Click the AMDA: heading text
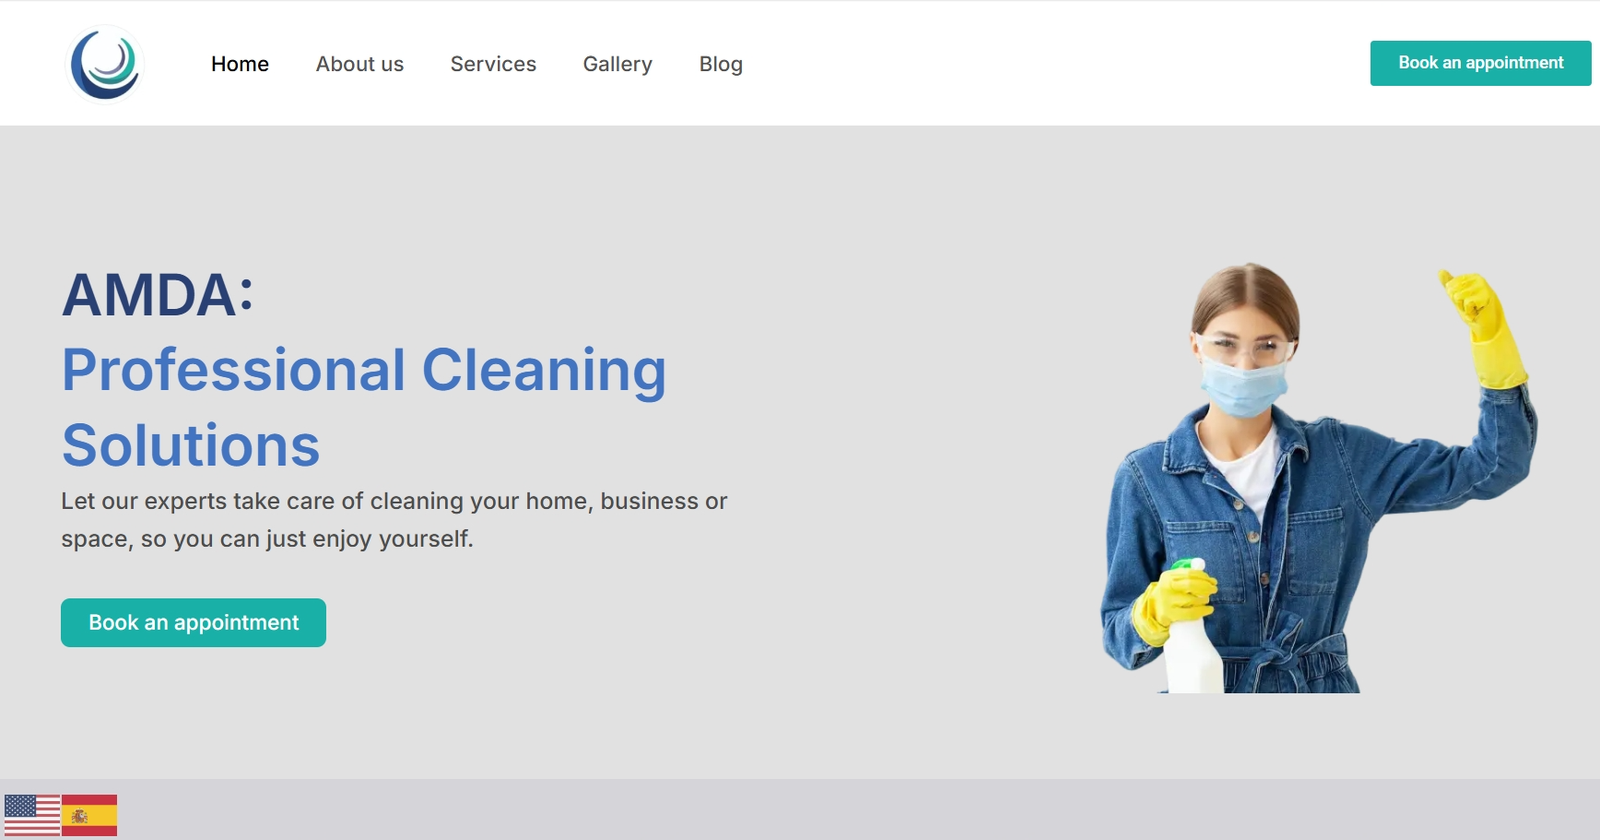 click(x=158, y=295)
